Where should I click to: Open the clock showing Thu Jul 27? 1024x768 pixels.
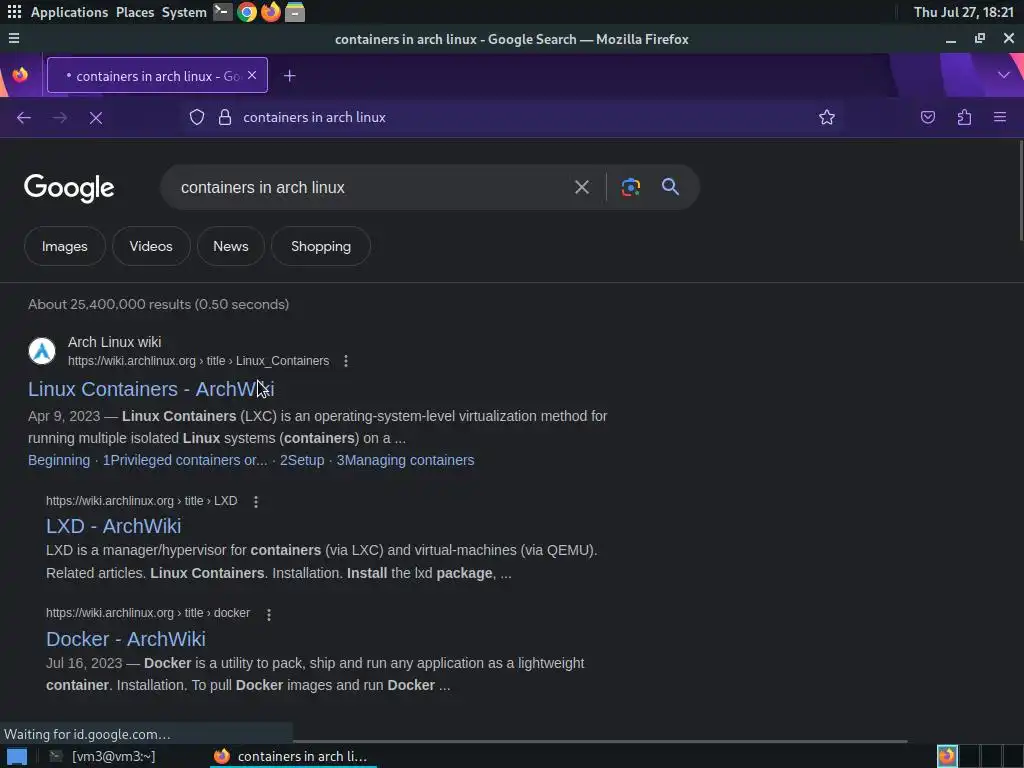[x=963, y=12]
